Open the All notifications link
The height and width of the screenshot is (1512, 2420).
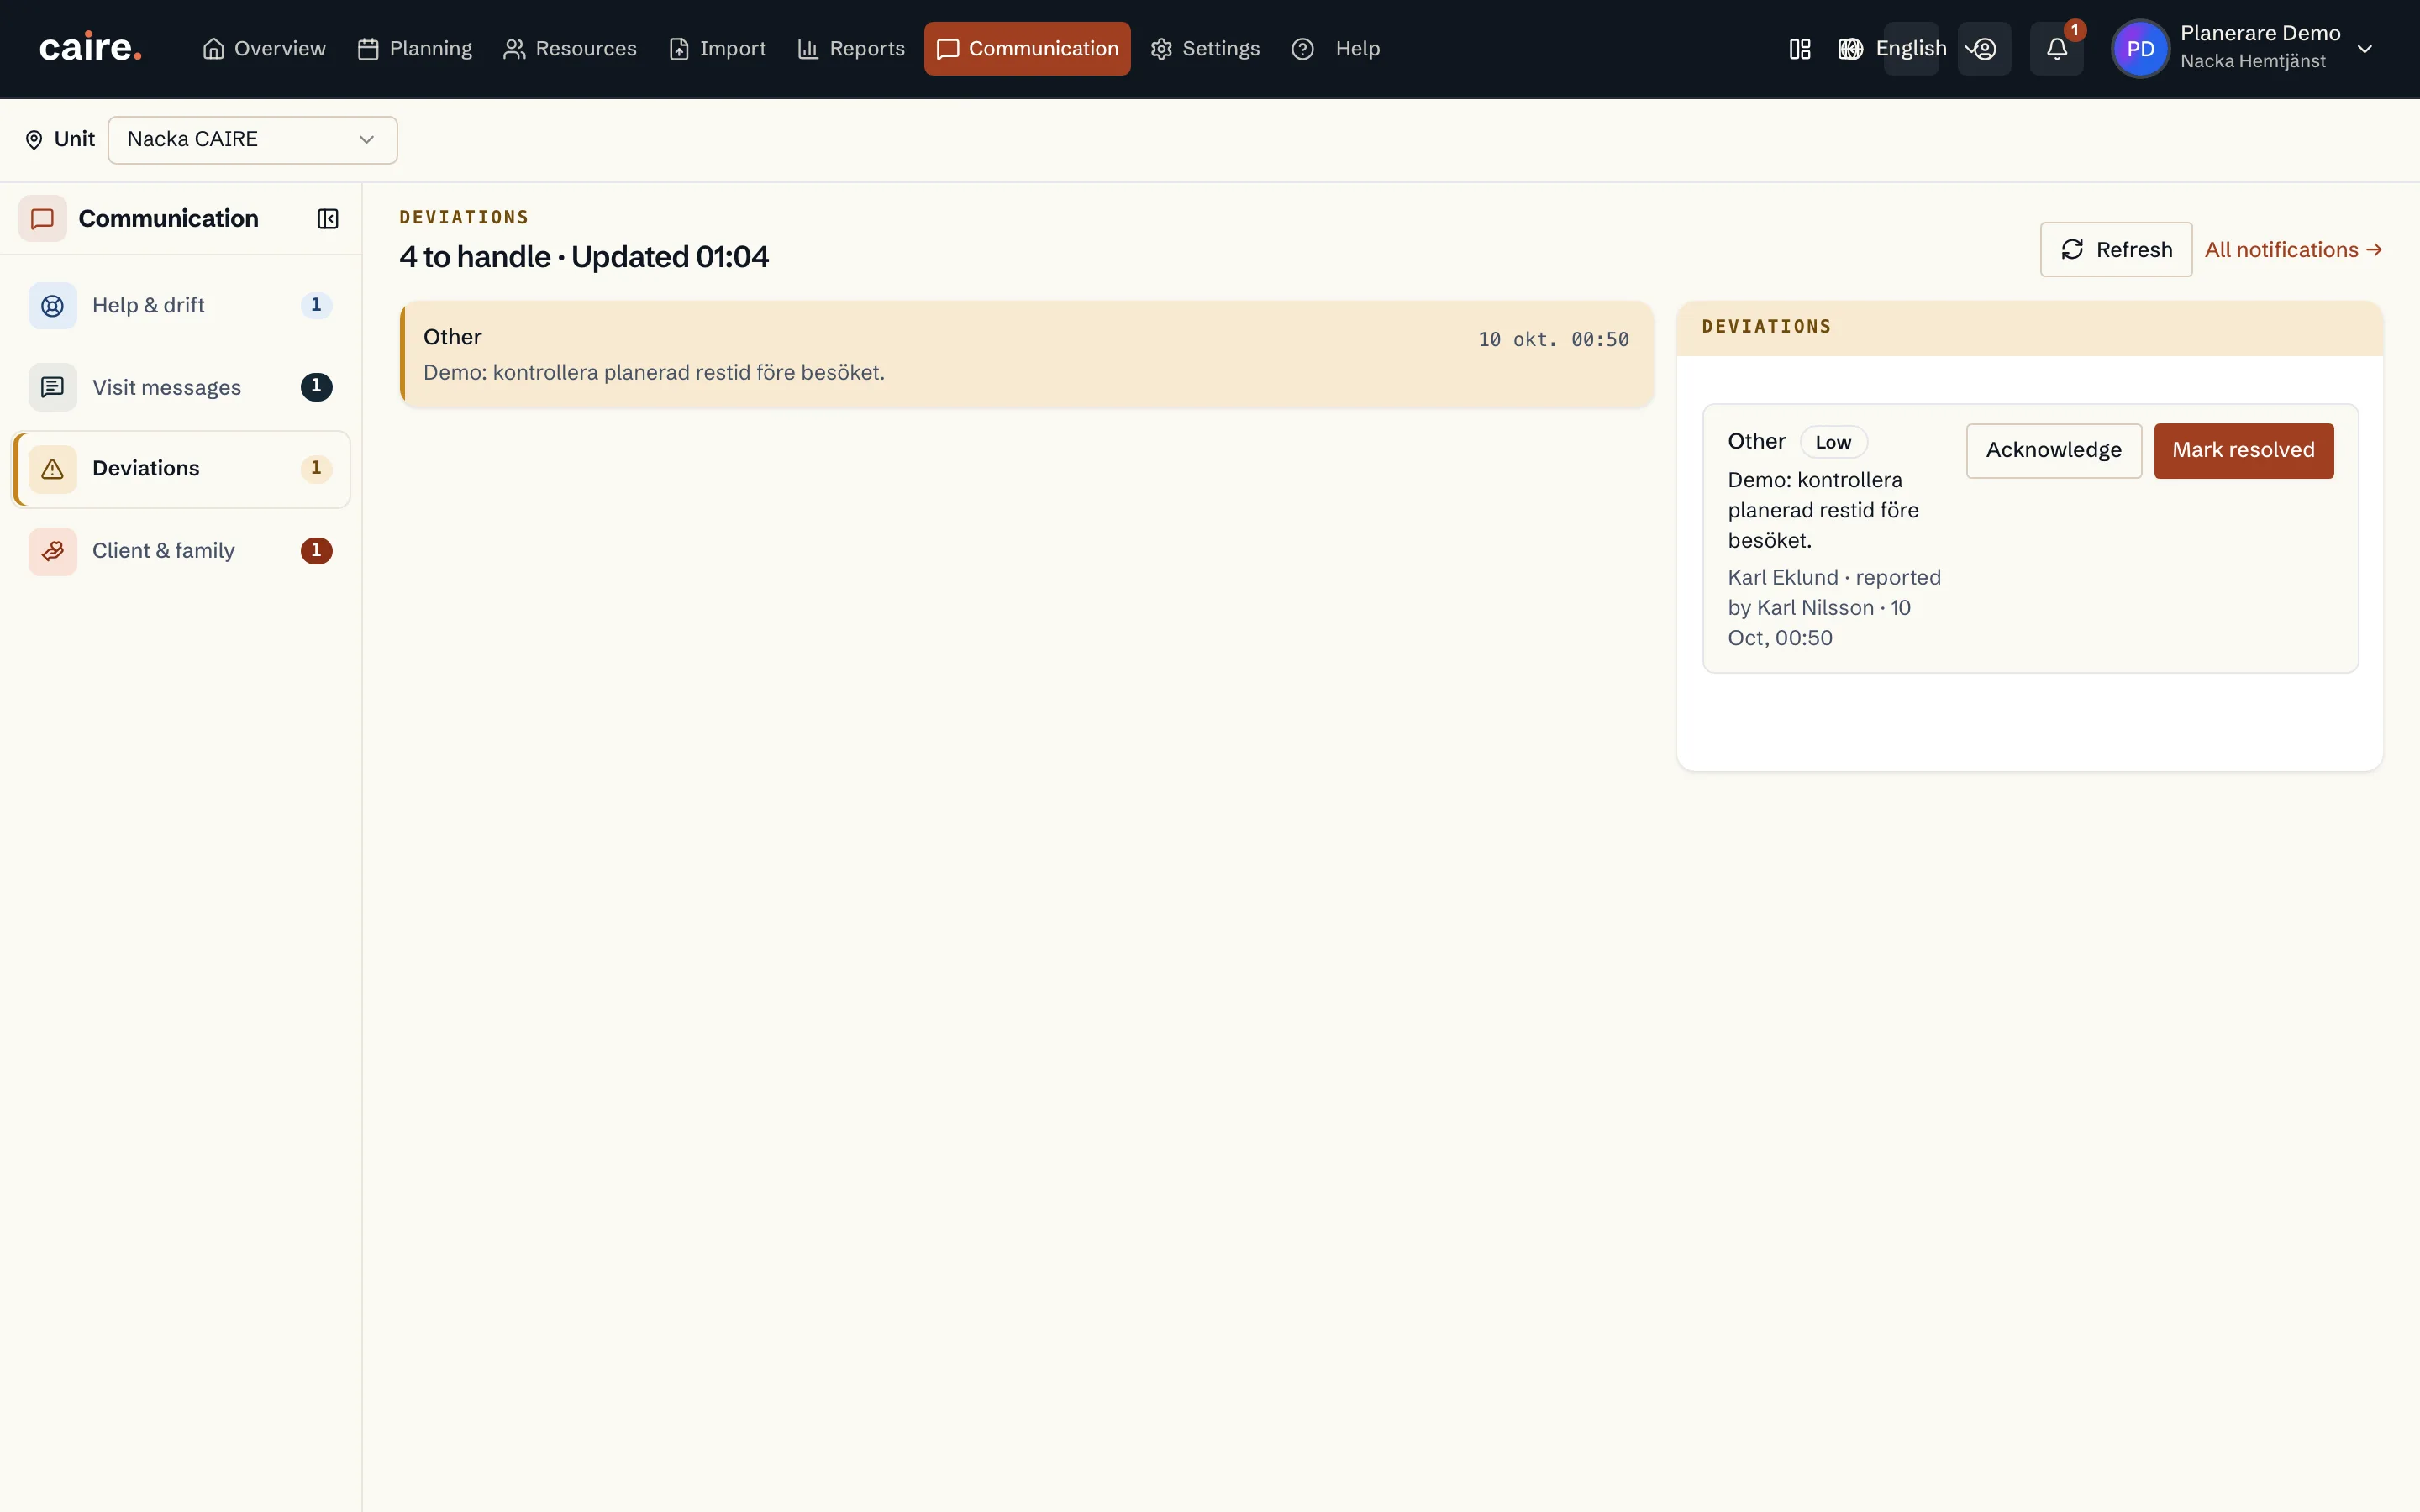point(2293,249)
